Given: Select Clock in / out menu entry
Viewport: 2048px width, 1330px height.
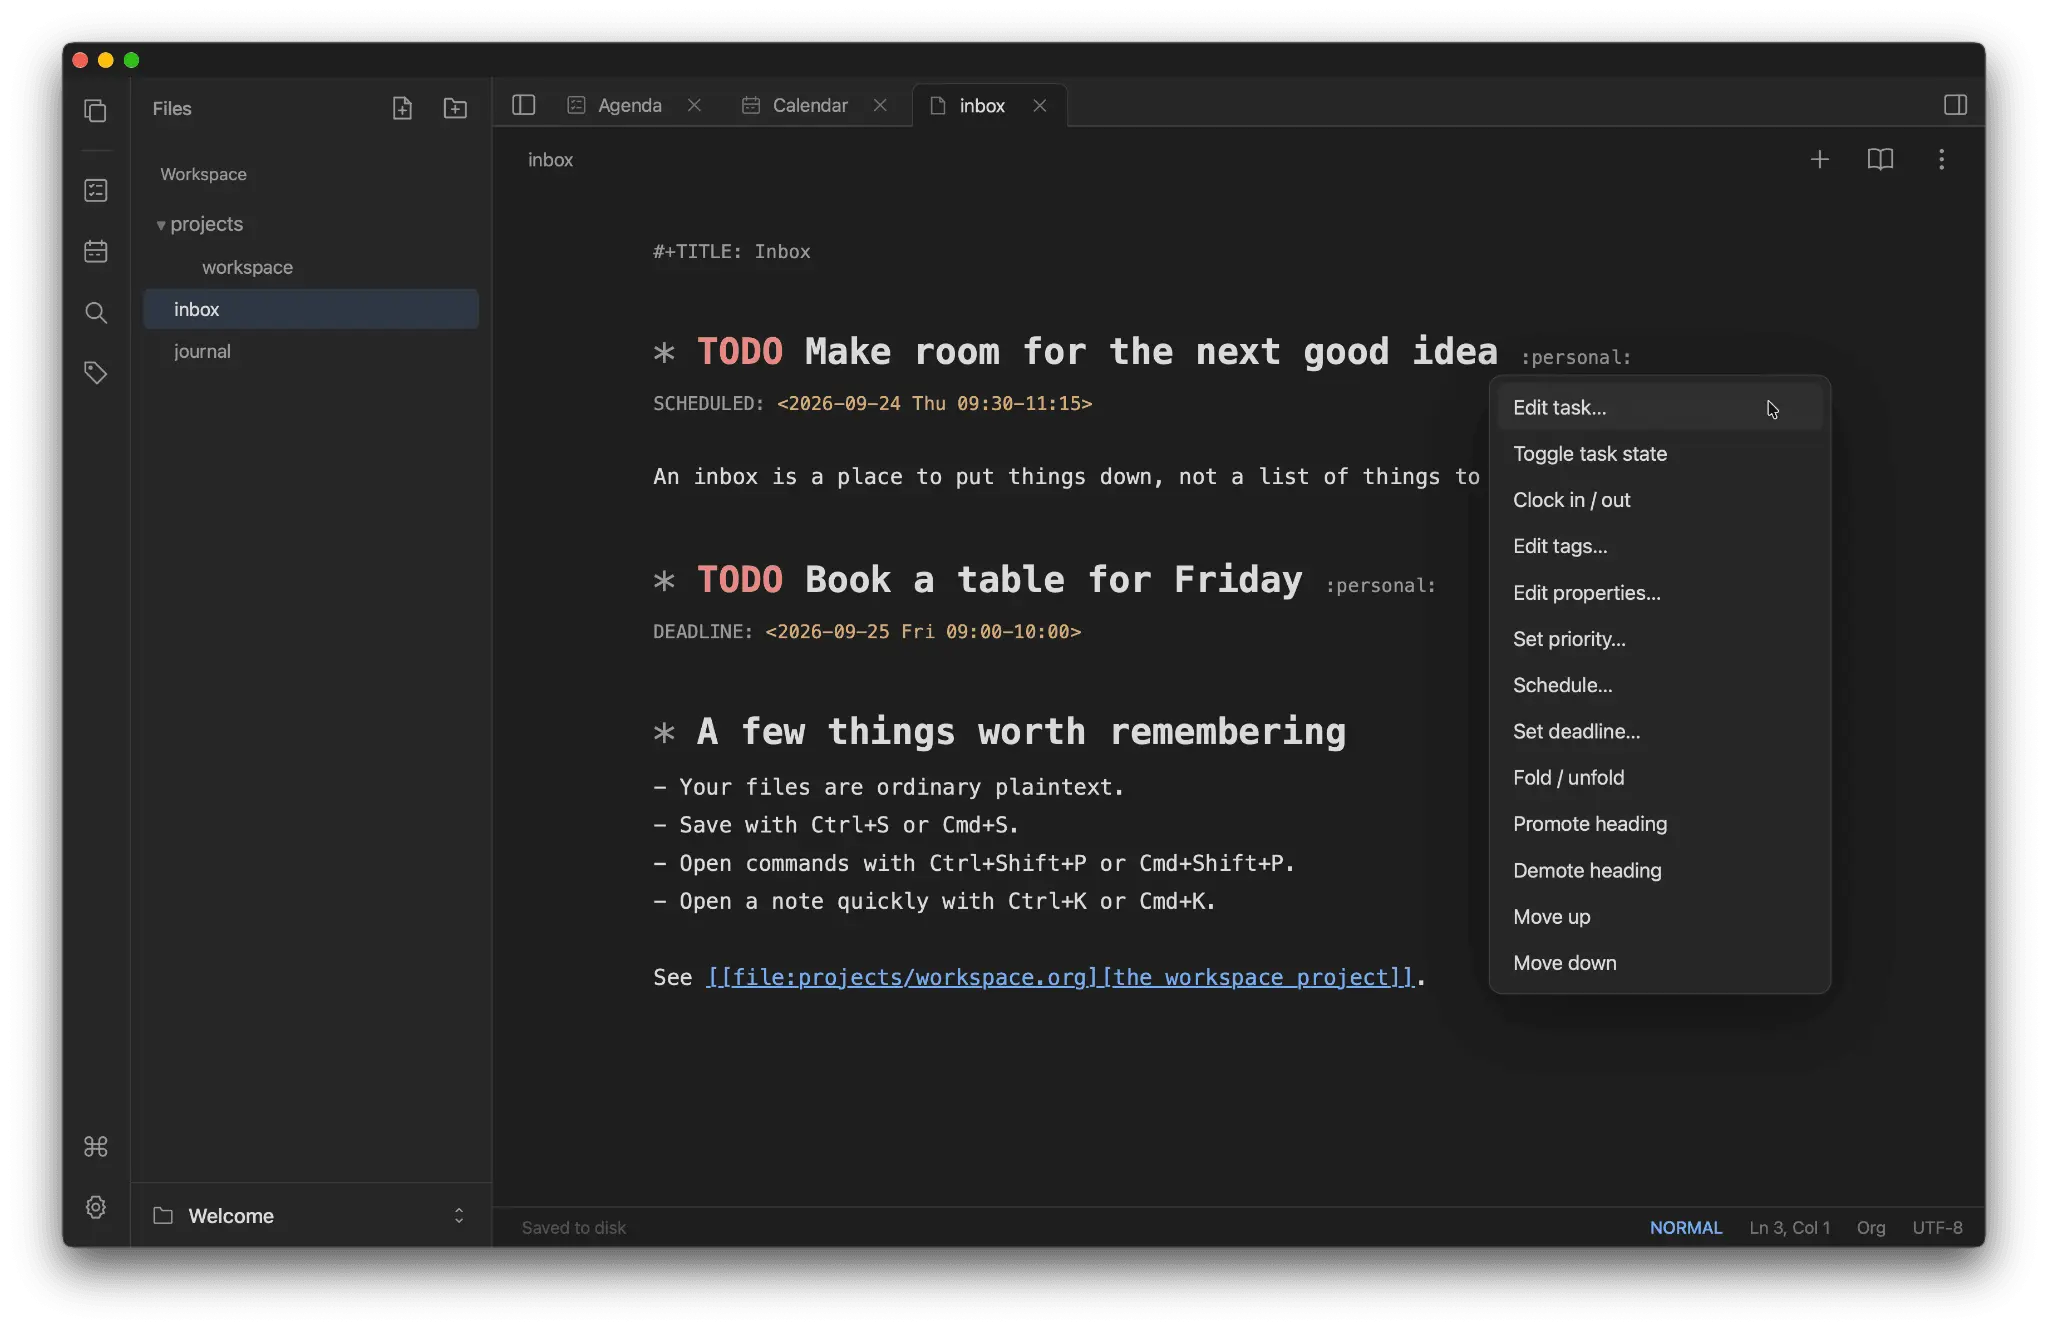Looking at the screenshot, I should click(x=1660, y=500).
